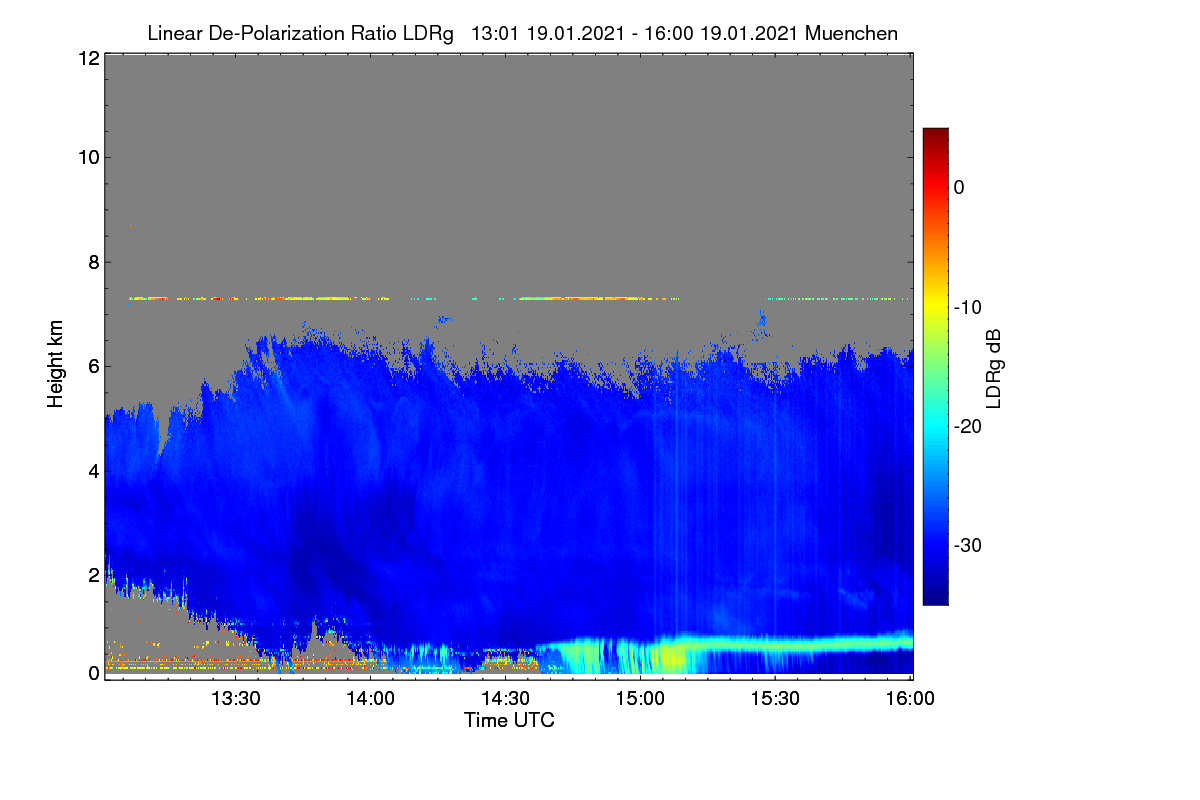Click the 14:30 time axis tick label

coord(506,699)
